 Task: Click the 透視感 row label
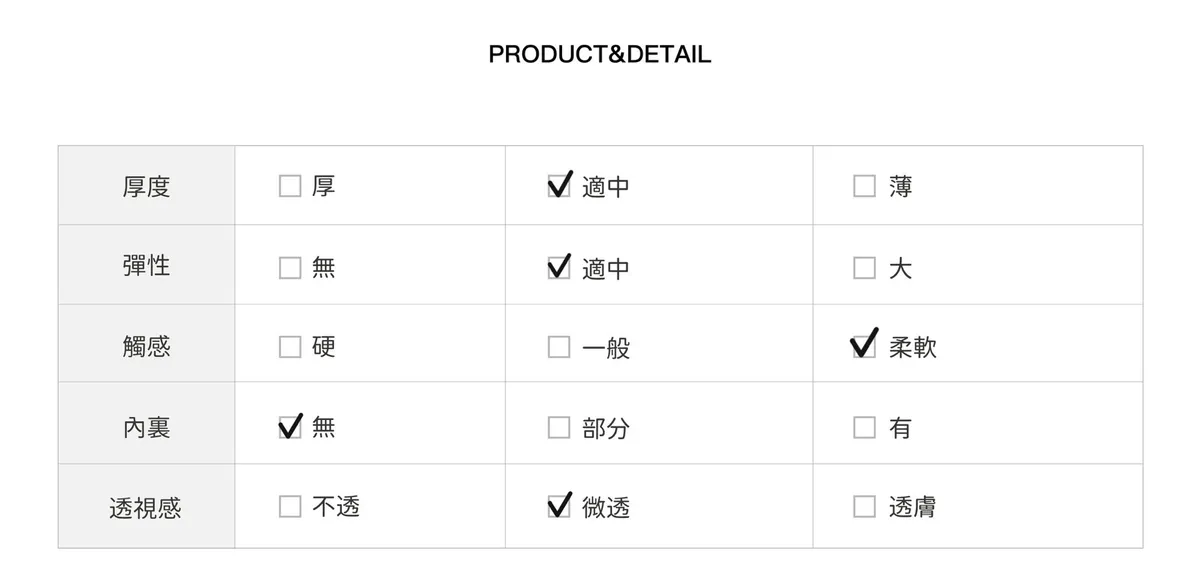(x=146, y=507)
